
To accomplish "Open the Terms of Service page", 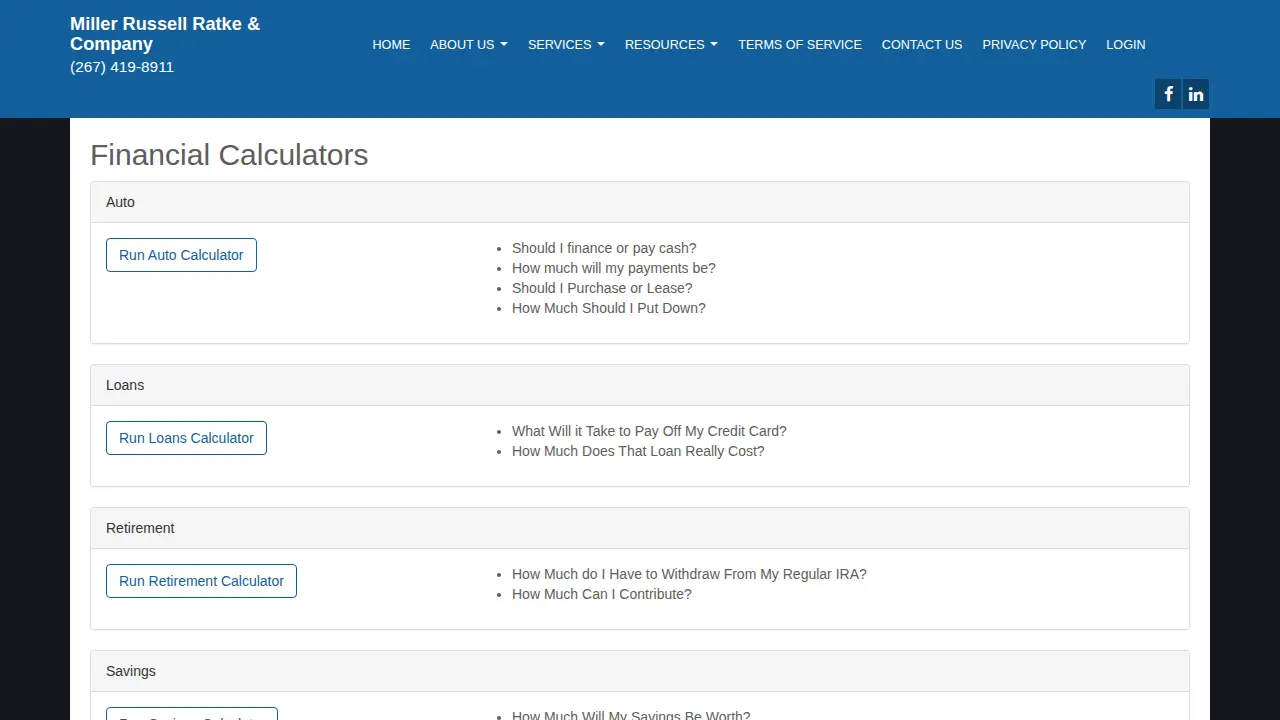I will tap(800, 44).
